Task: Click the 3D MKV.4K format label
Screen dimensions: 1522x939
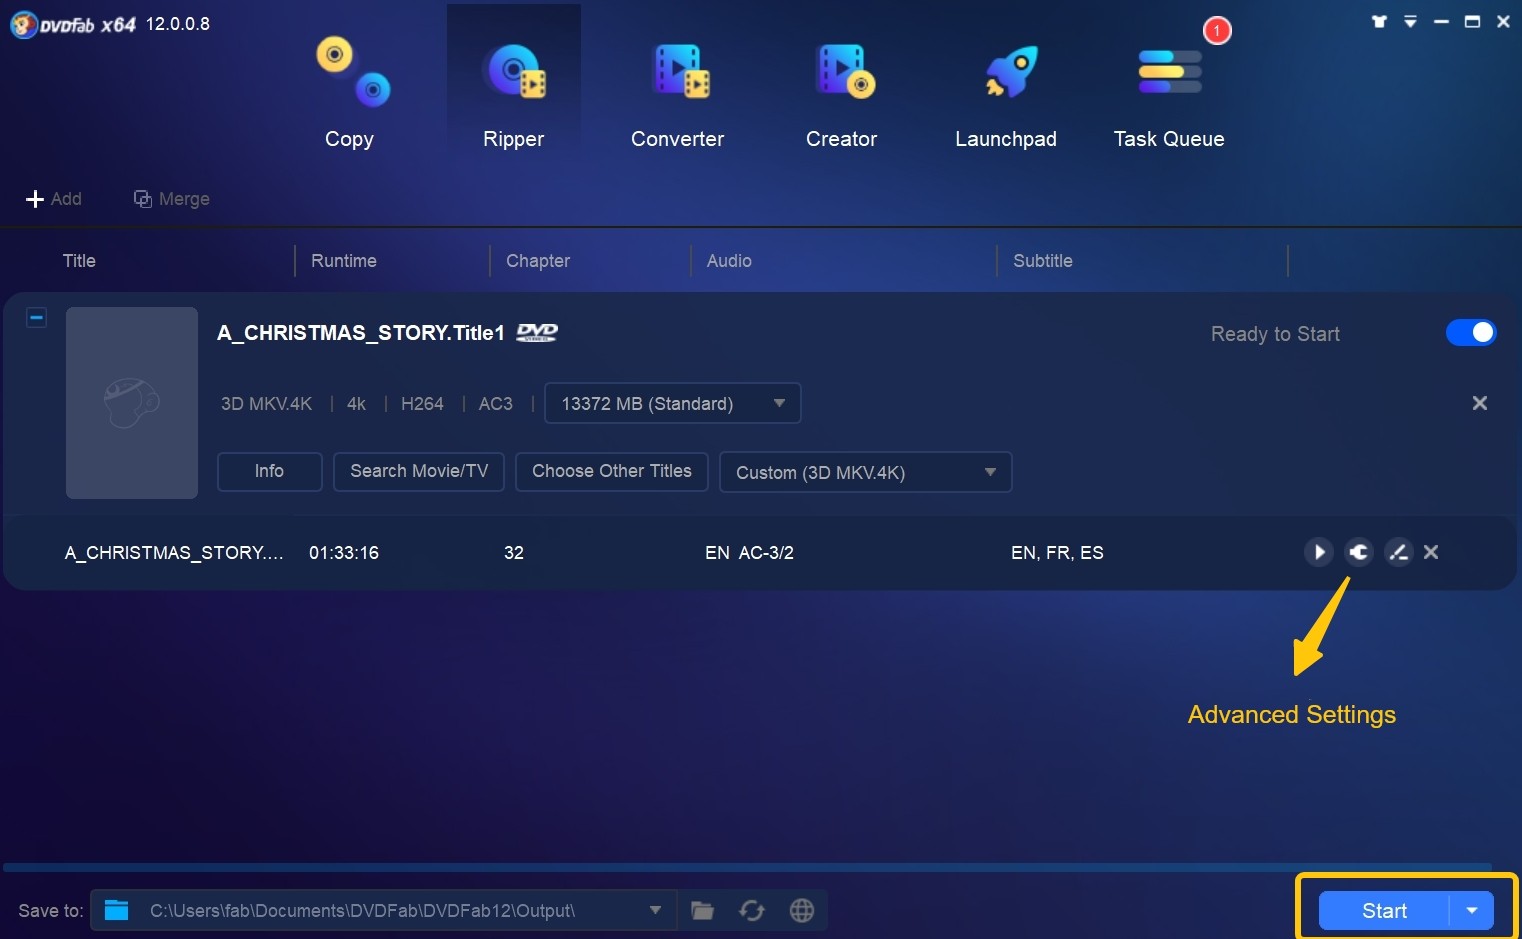Action: pos(266,404)
